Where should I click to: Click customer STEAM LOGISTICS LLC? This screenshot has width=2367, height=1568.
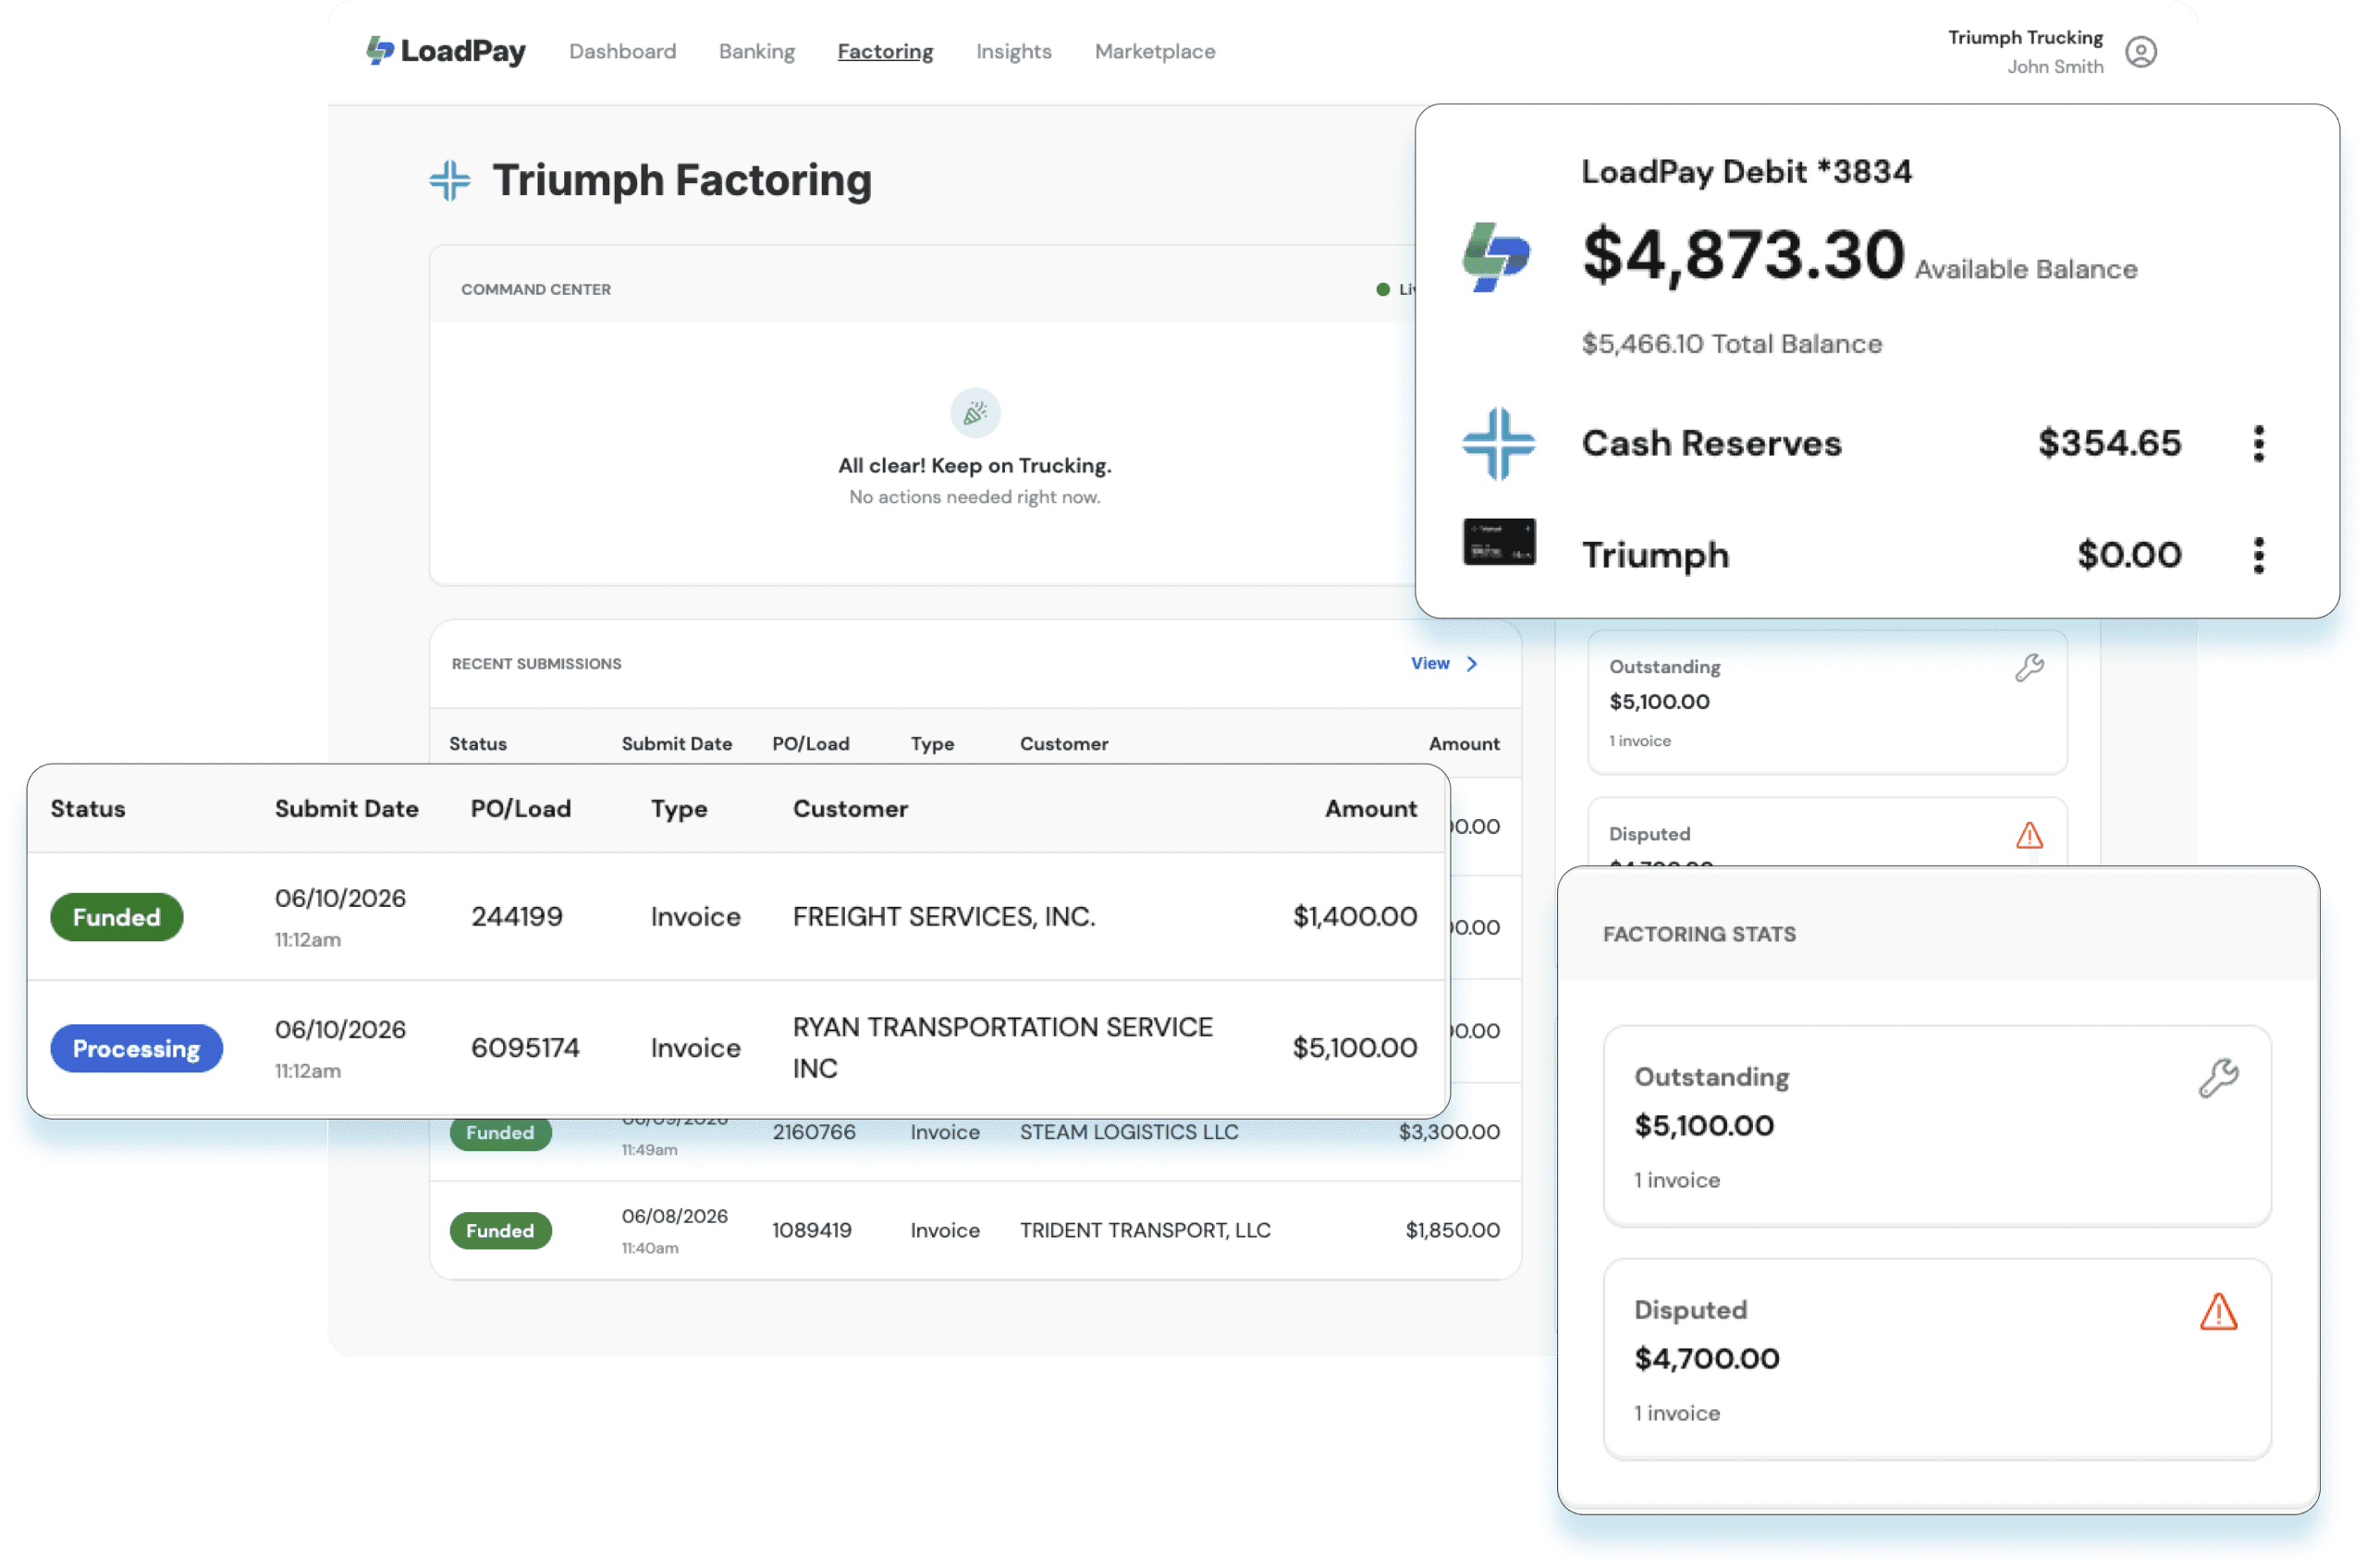1128,1132
